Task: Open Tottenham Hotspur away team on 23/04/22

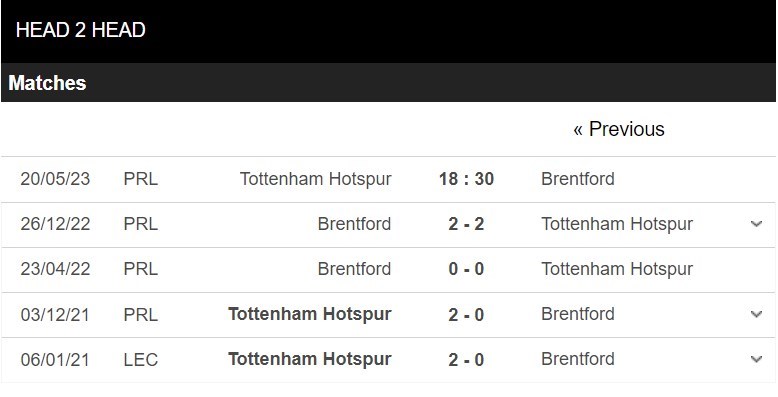Action: coord(617,269)
